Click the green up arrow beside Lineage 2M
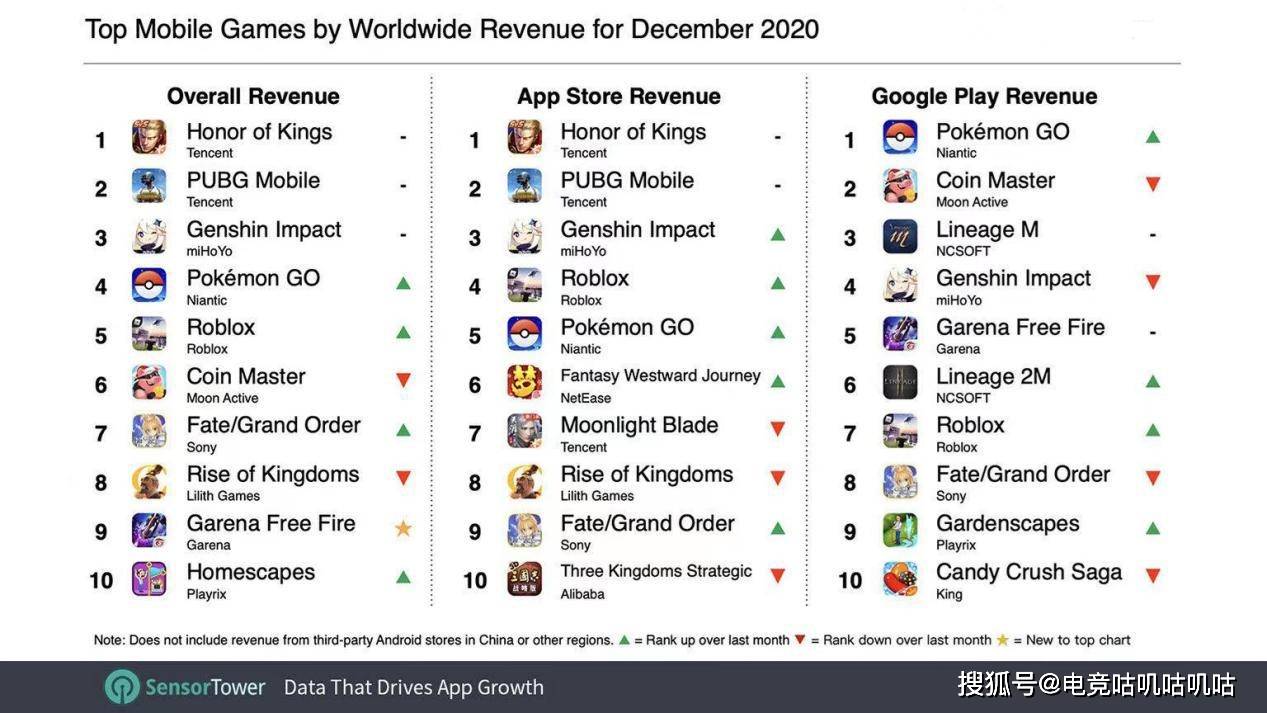 click(x=1153, y=381)
